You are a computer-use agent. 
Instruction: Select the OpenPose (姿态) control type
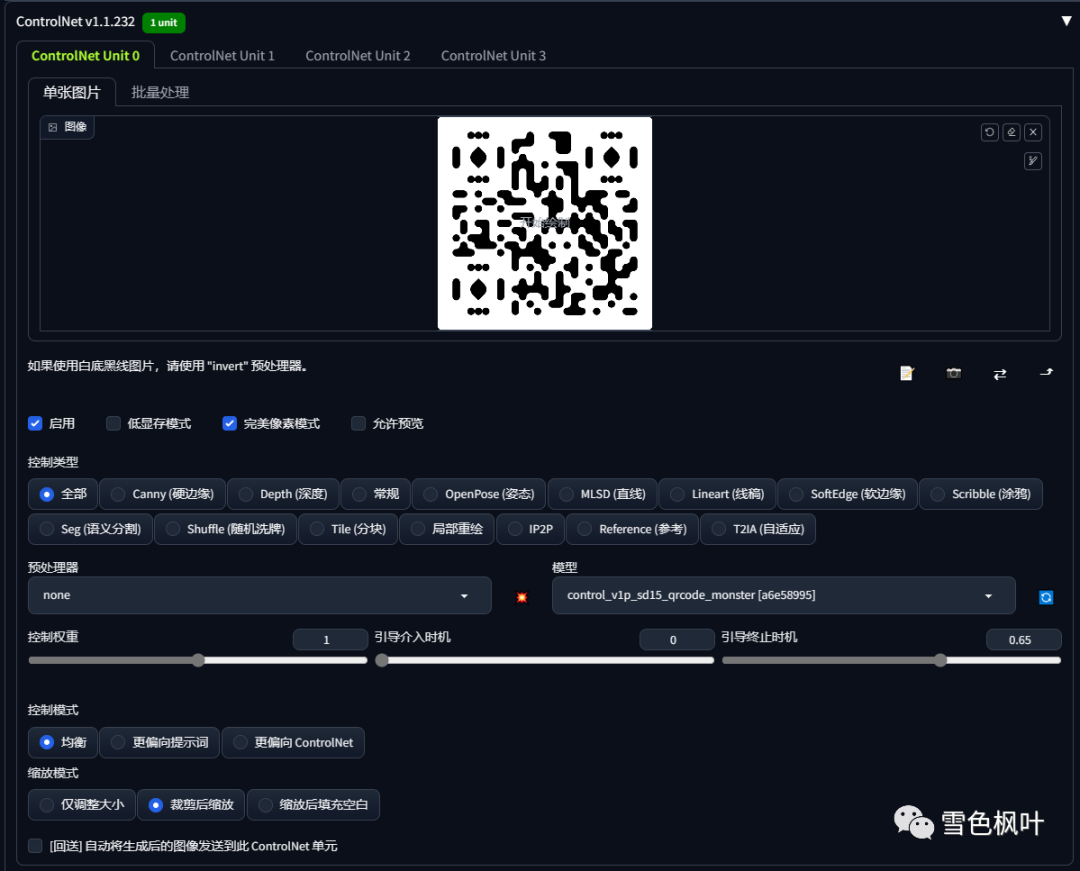[479, 494]
